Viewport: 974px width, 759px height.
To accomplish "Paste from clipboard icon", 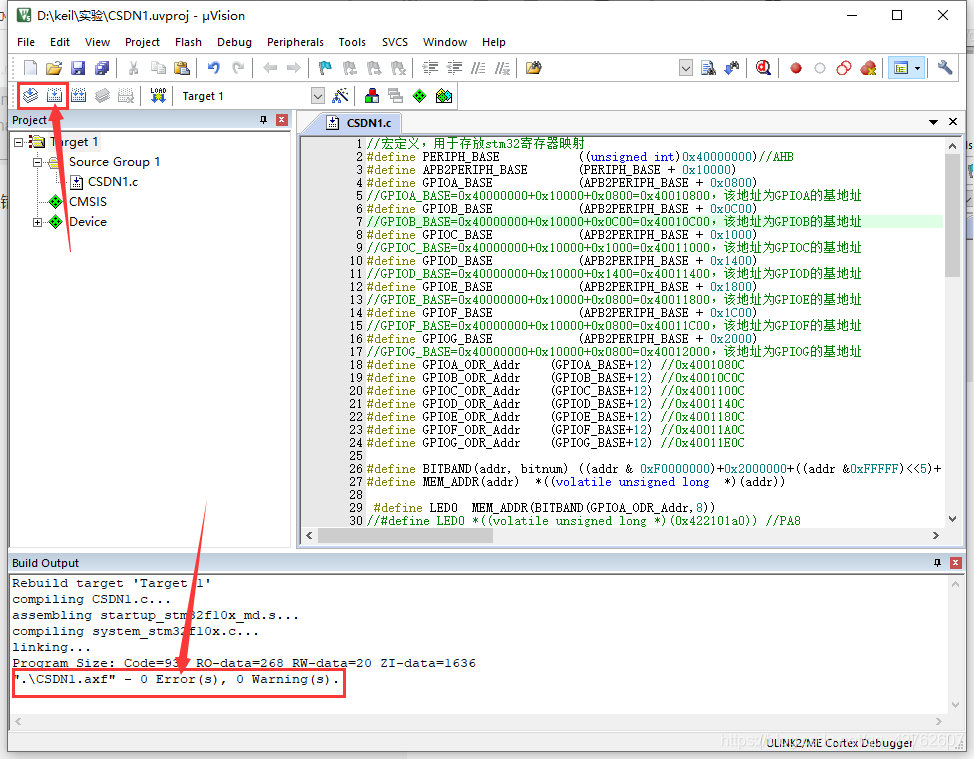I will click(181, 68).
